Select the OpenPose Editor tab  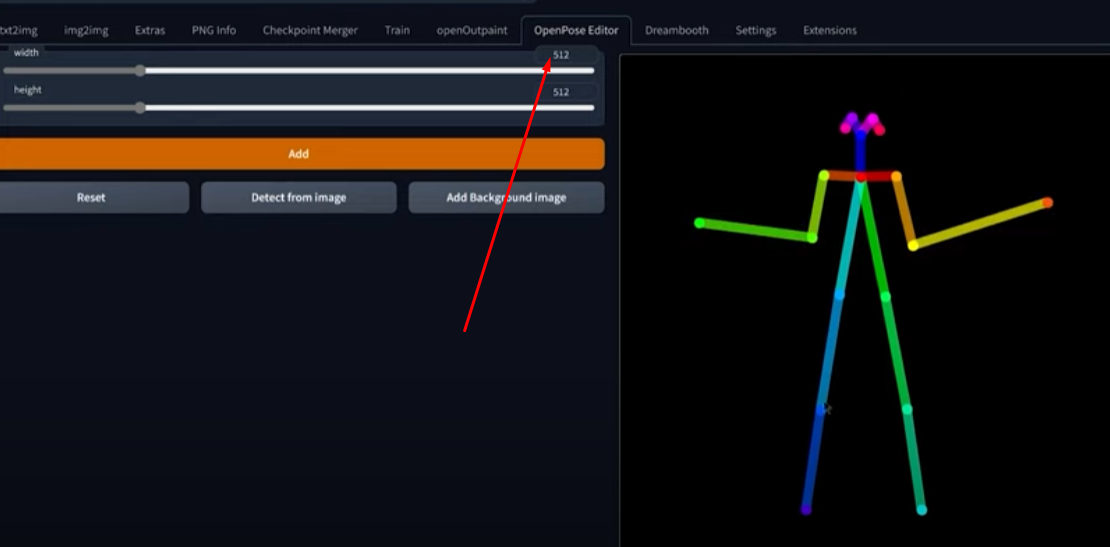(576, 30)
